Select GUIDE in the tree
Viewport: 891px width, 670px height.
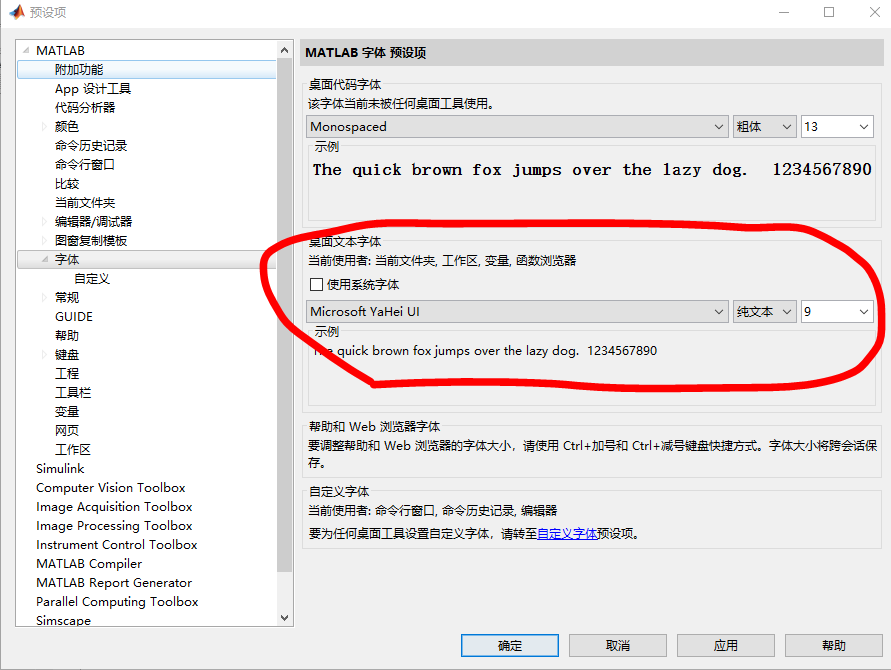point(74,317)
